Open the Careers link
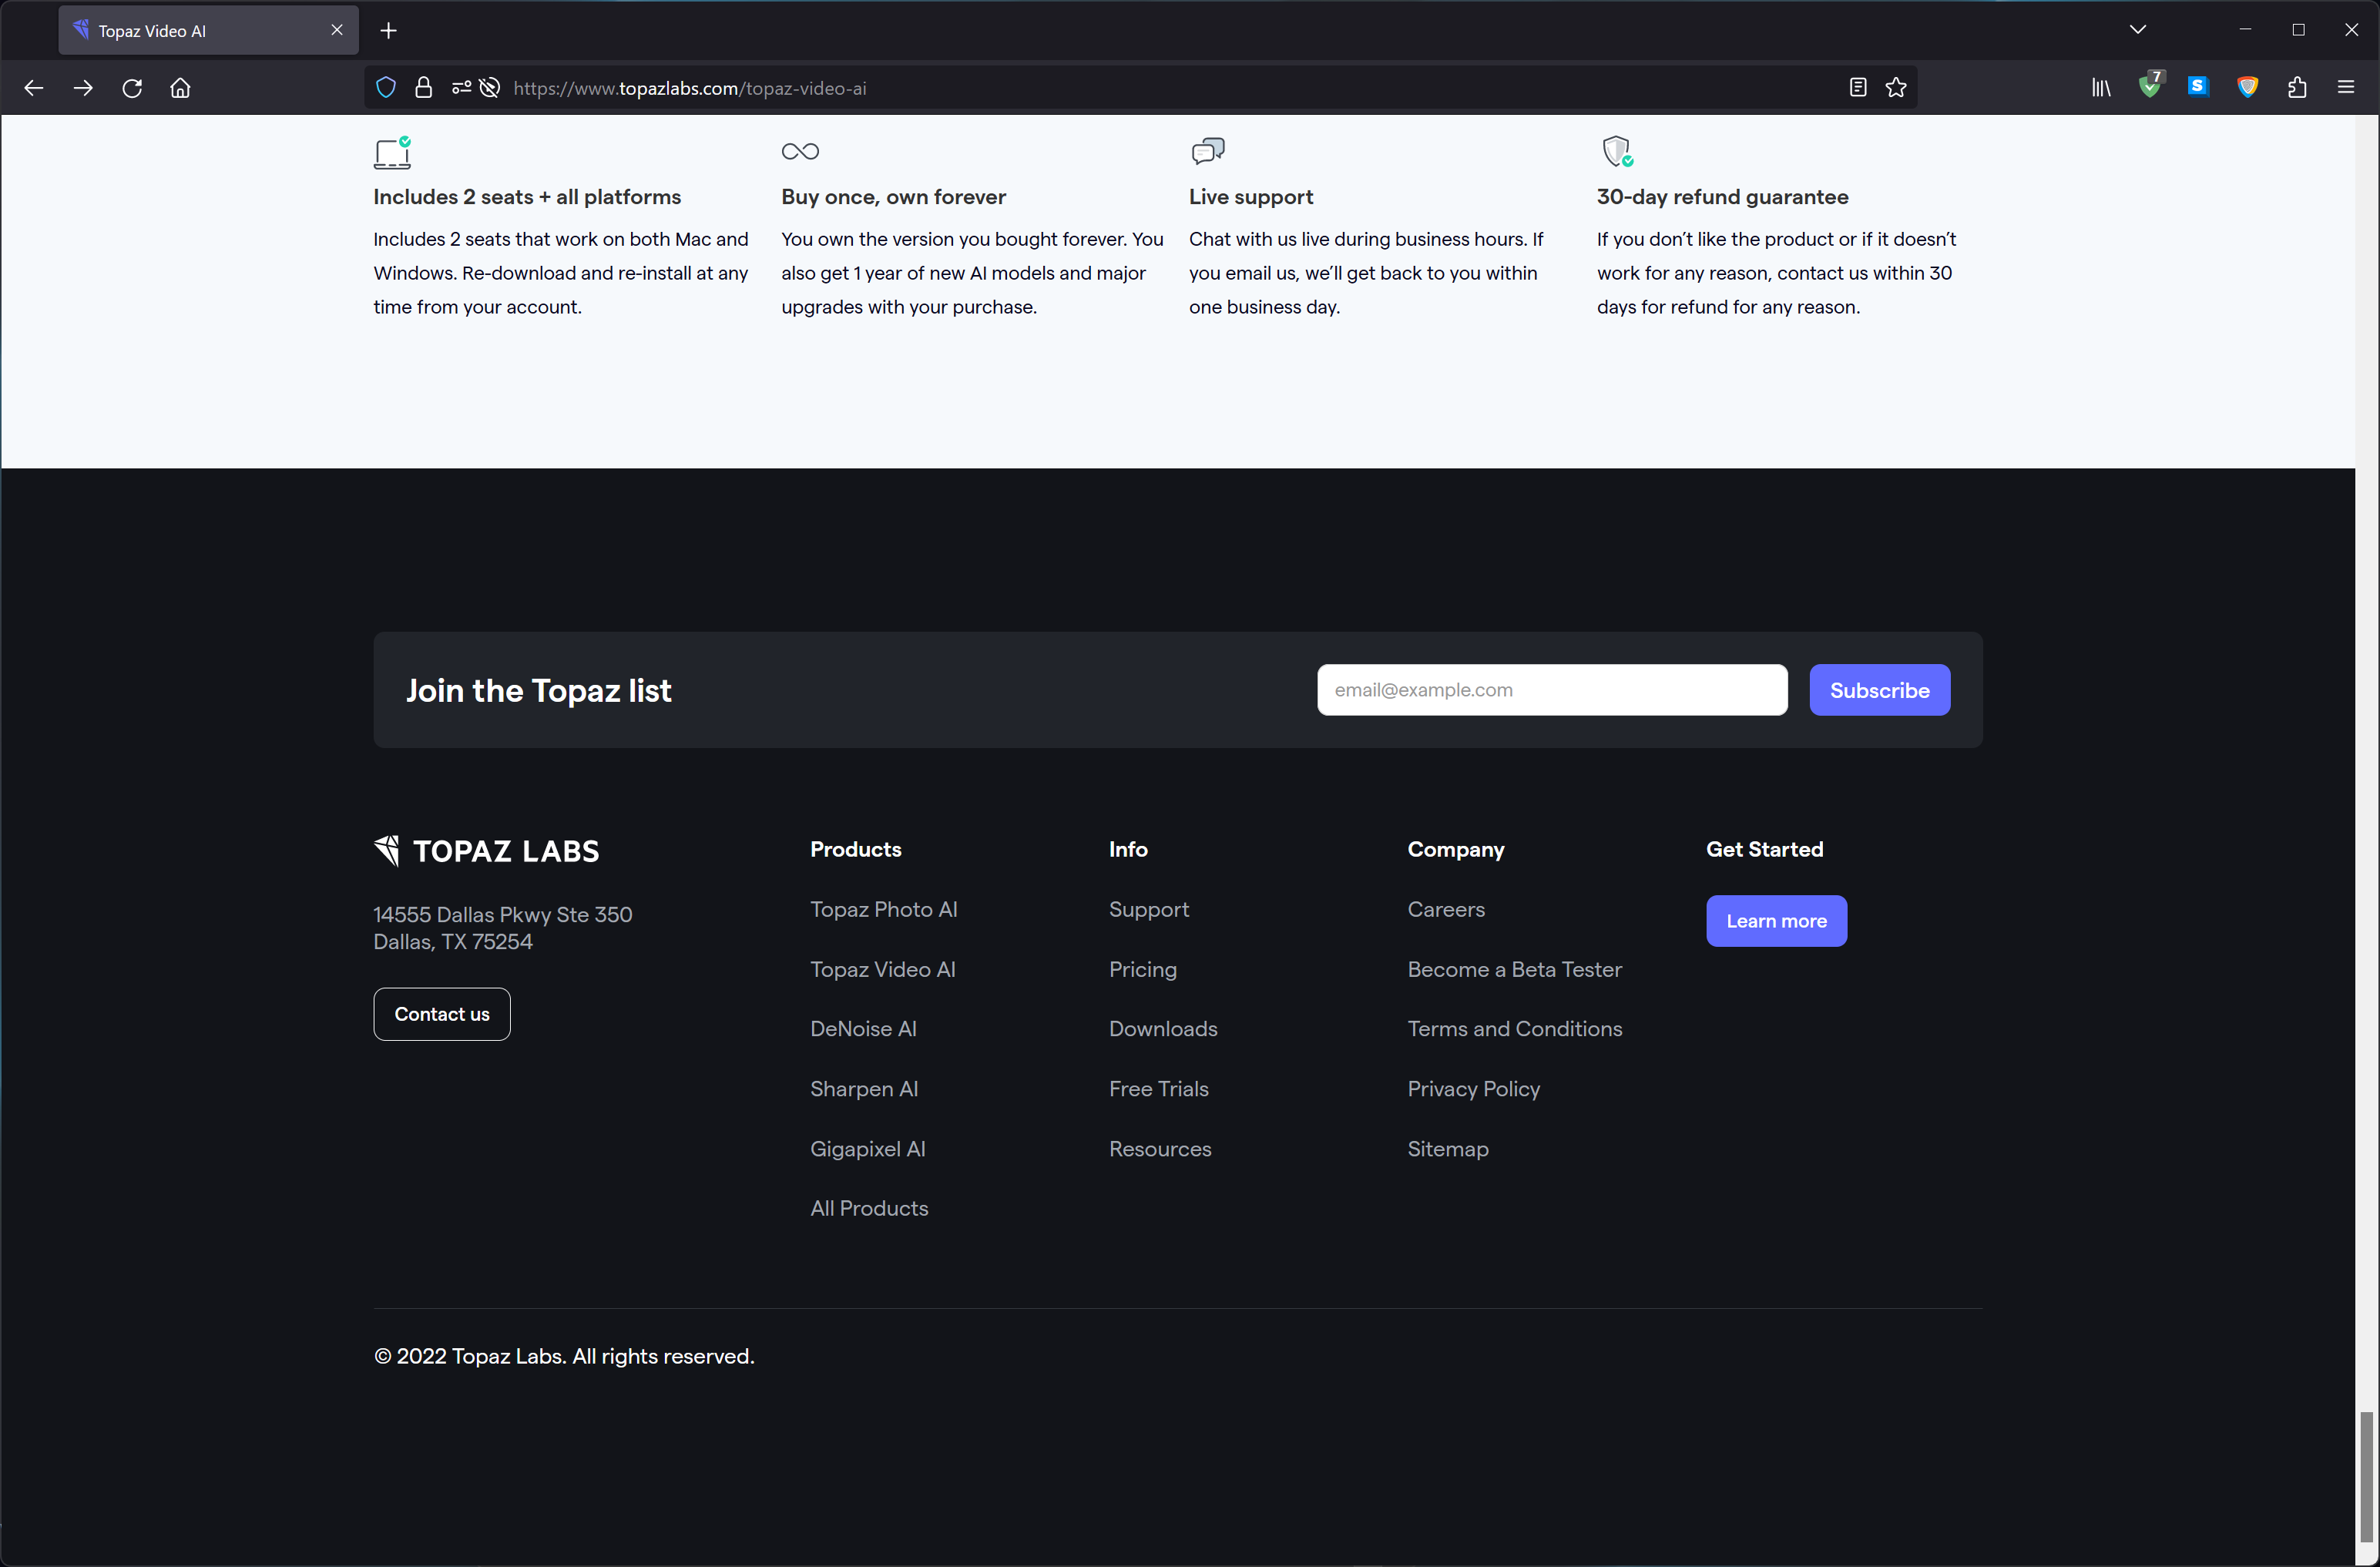 (1446, 909)
